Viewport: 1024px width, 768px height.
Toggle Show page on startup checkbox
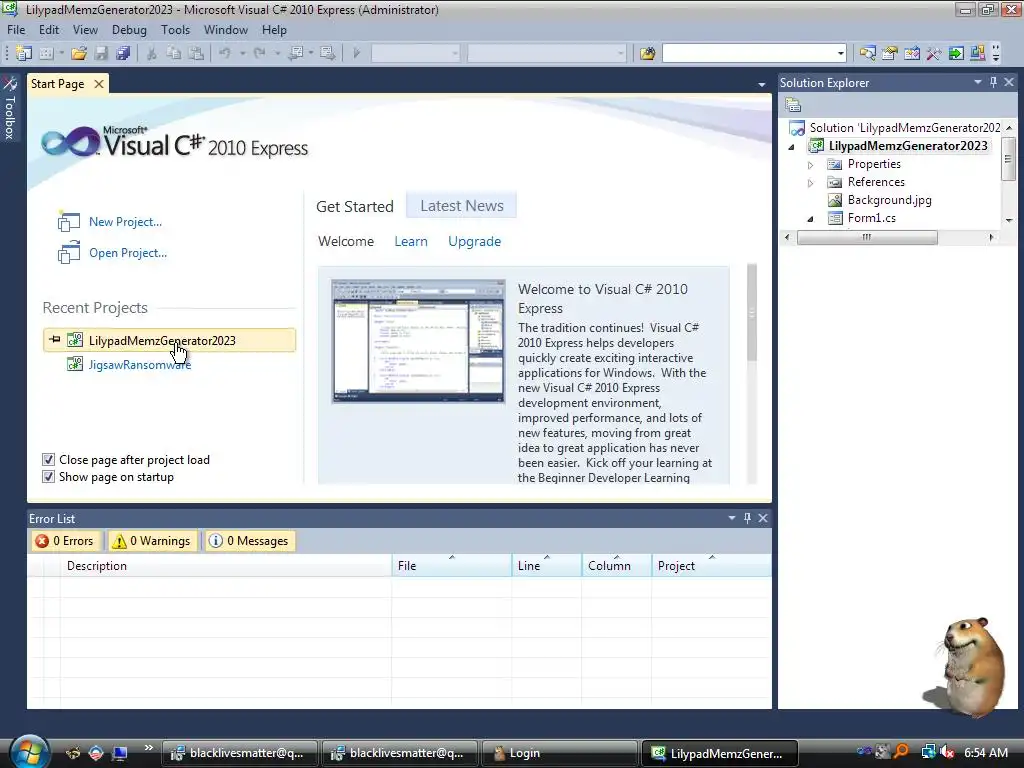(48, 477)
